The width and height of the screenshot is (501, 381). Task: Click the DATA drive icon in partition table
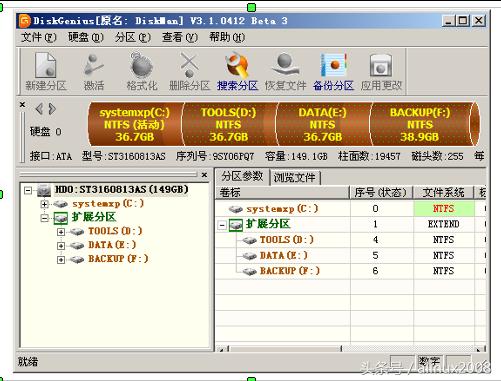(249, 256)
